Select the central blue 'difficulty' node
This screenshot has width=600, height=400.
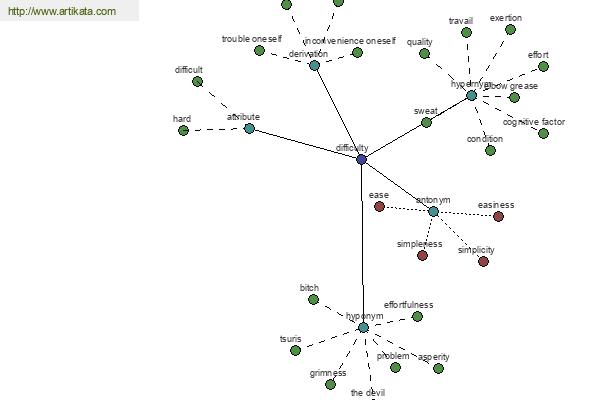[361, 159]
